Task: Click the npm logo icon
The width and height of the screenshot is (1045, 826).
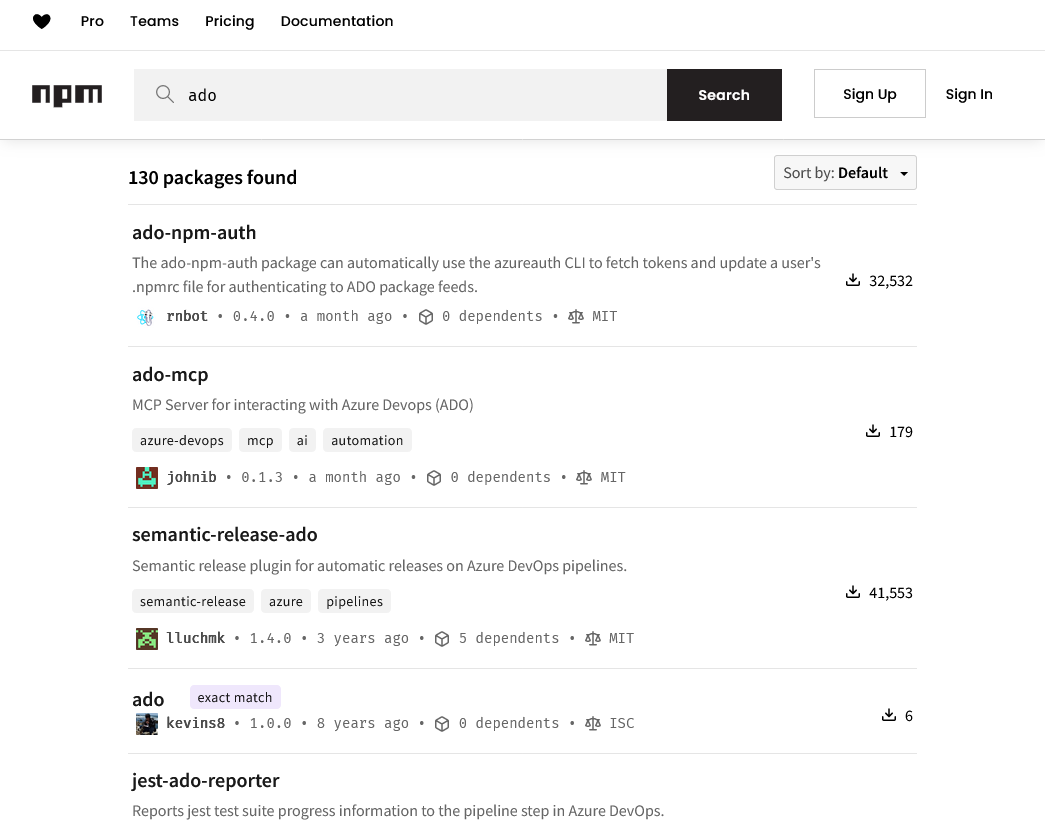Action: tap(67, 95)
